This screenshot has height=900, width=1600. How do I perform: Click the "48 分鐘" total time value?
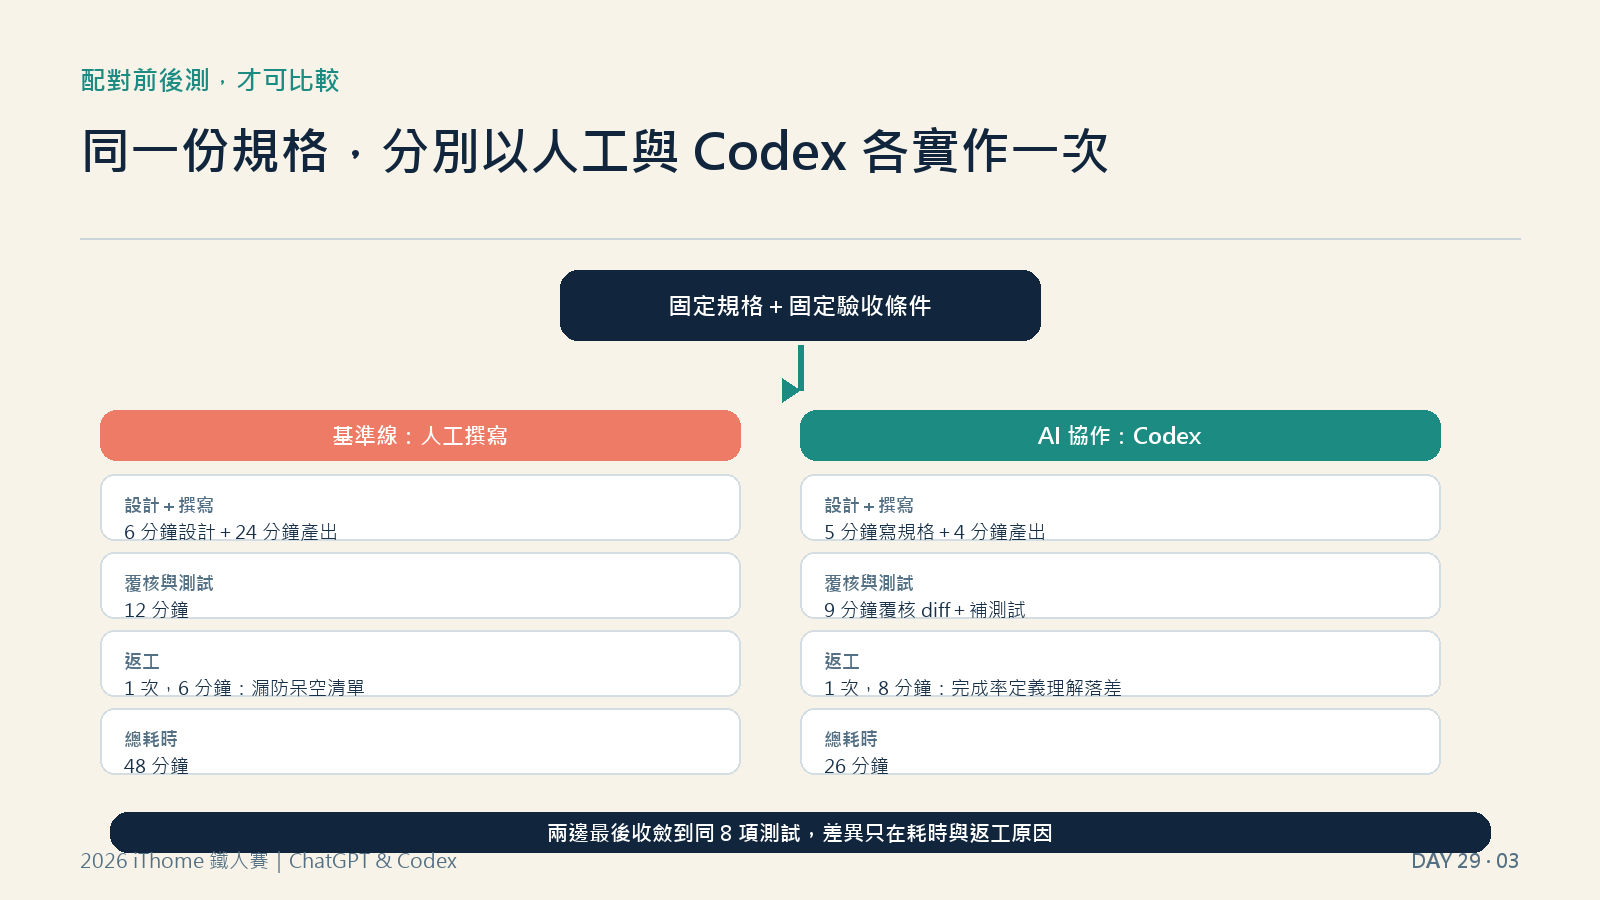pyautogui.click(x=156, y=766)
